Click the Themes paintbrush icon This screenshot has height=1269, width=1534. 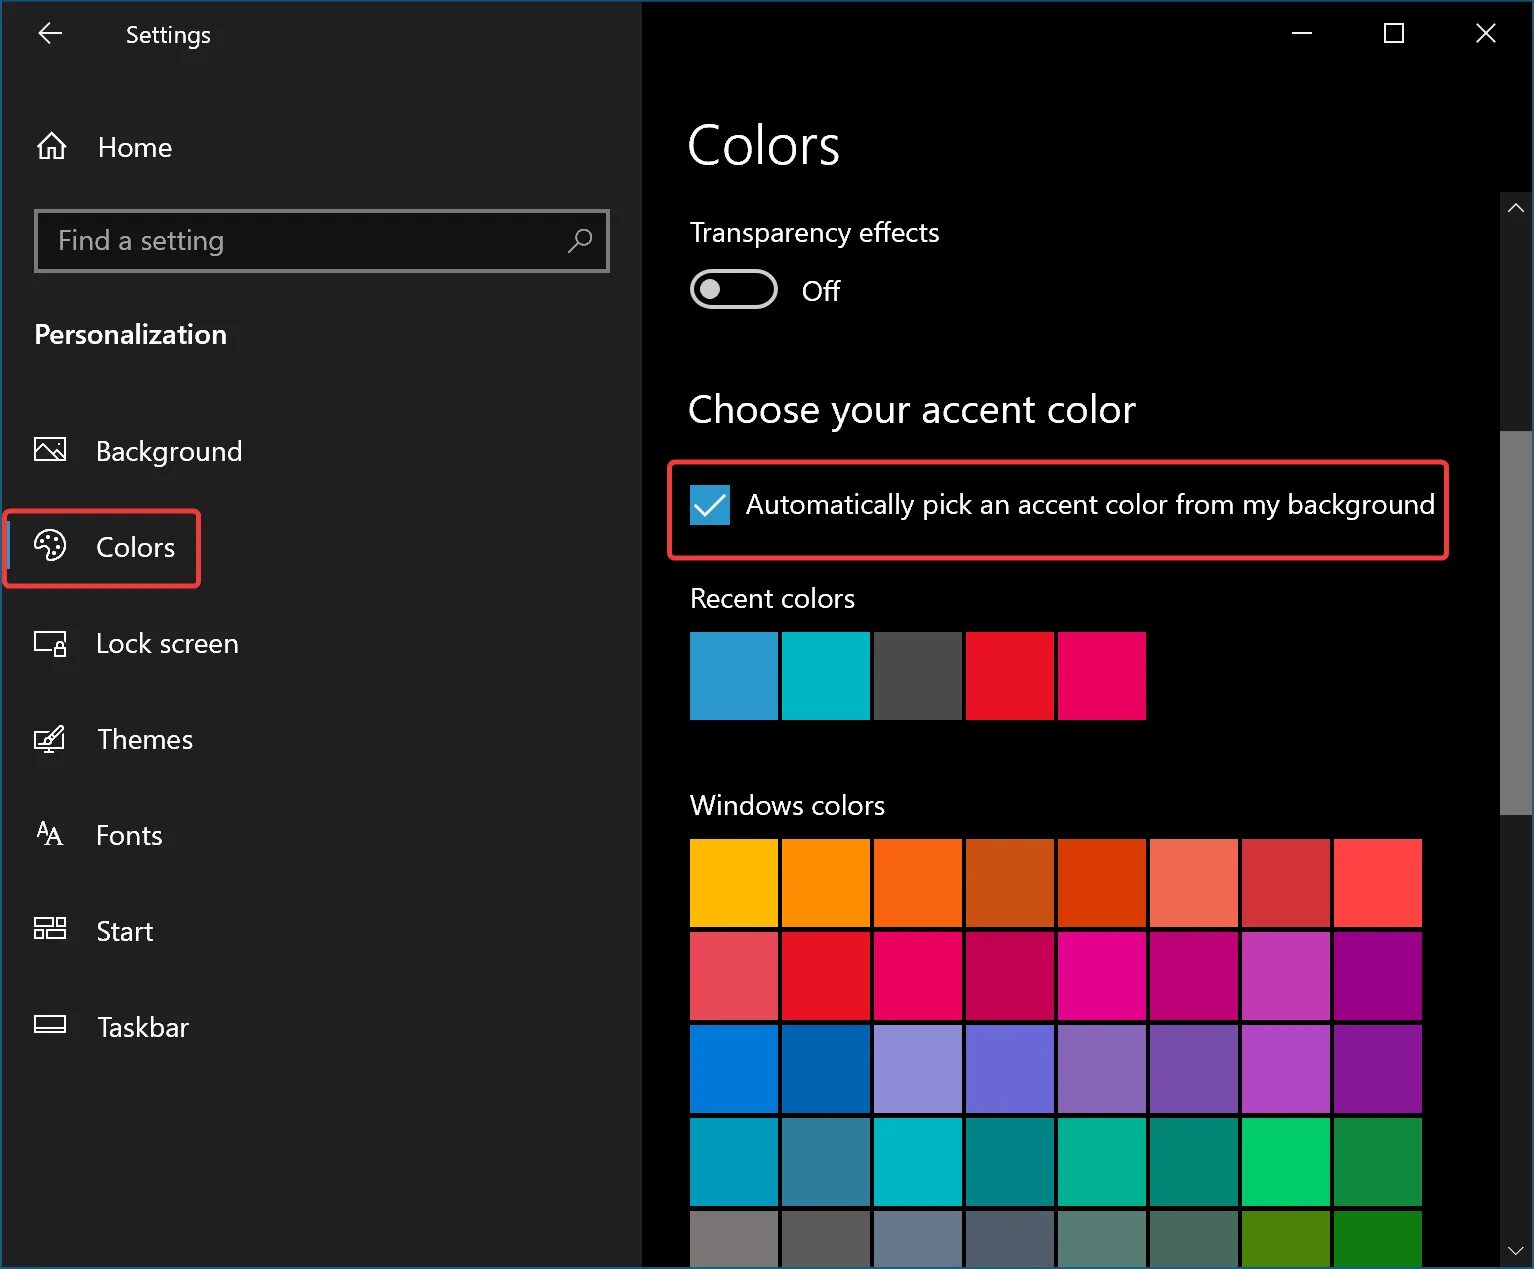click(50, 739)
